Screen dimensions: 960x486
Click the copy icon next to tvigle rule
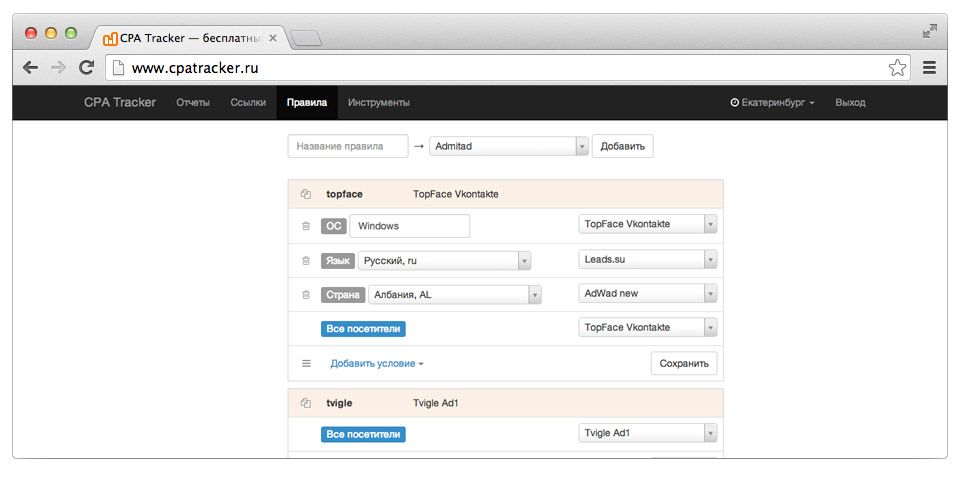pyautogui.click(x=306, y=403)
